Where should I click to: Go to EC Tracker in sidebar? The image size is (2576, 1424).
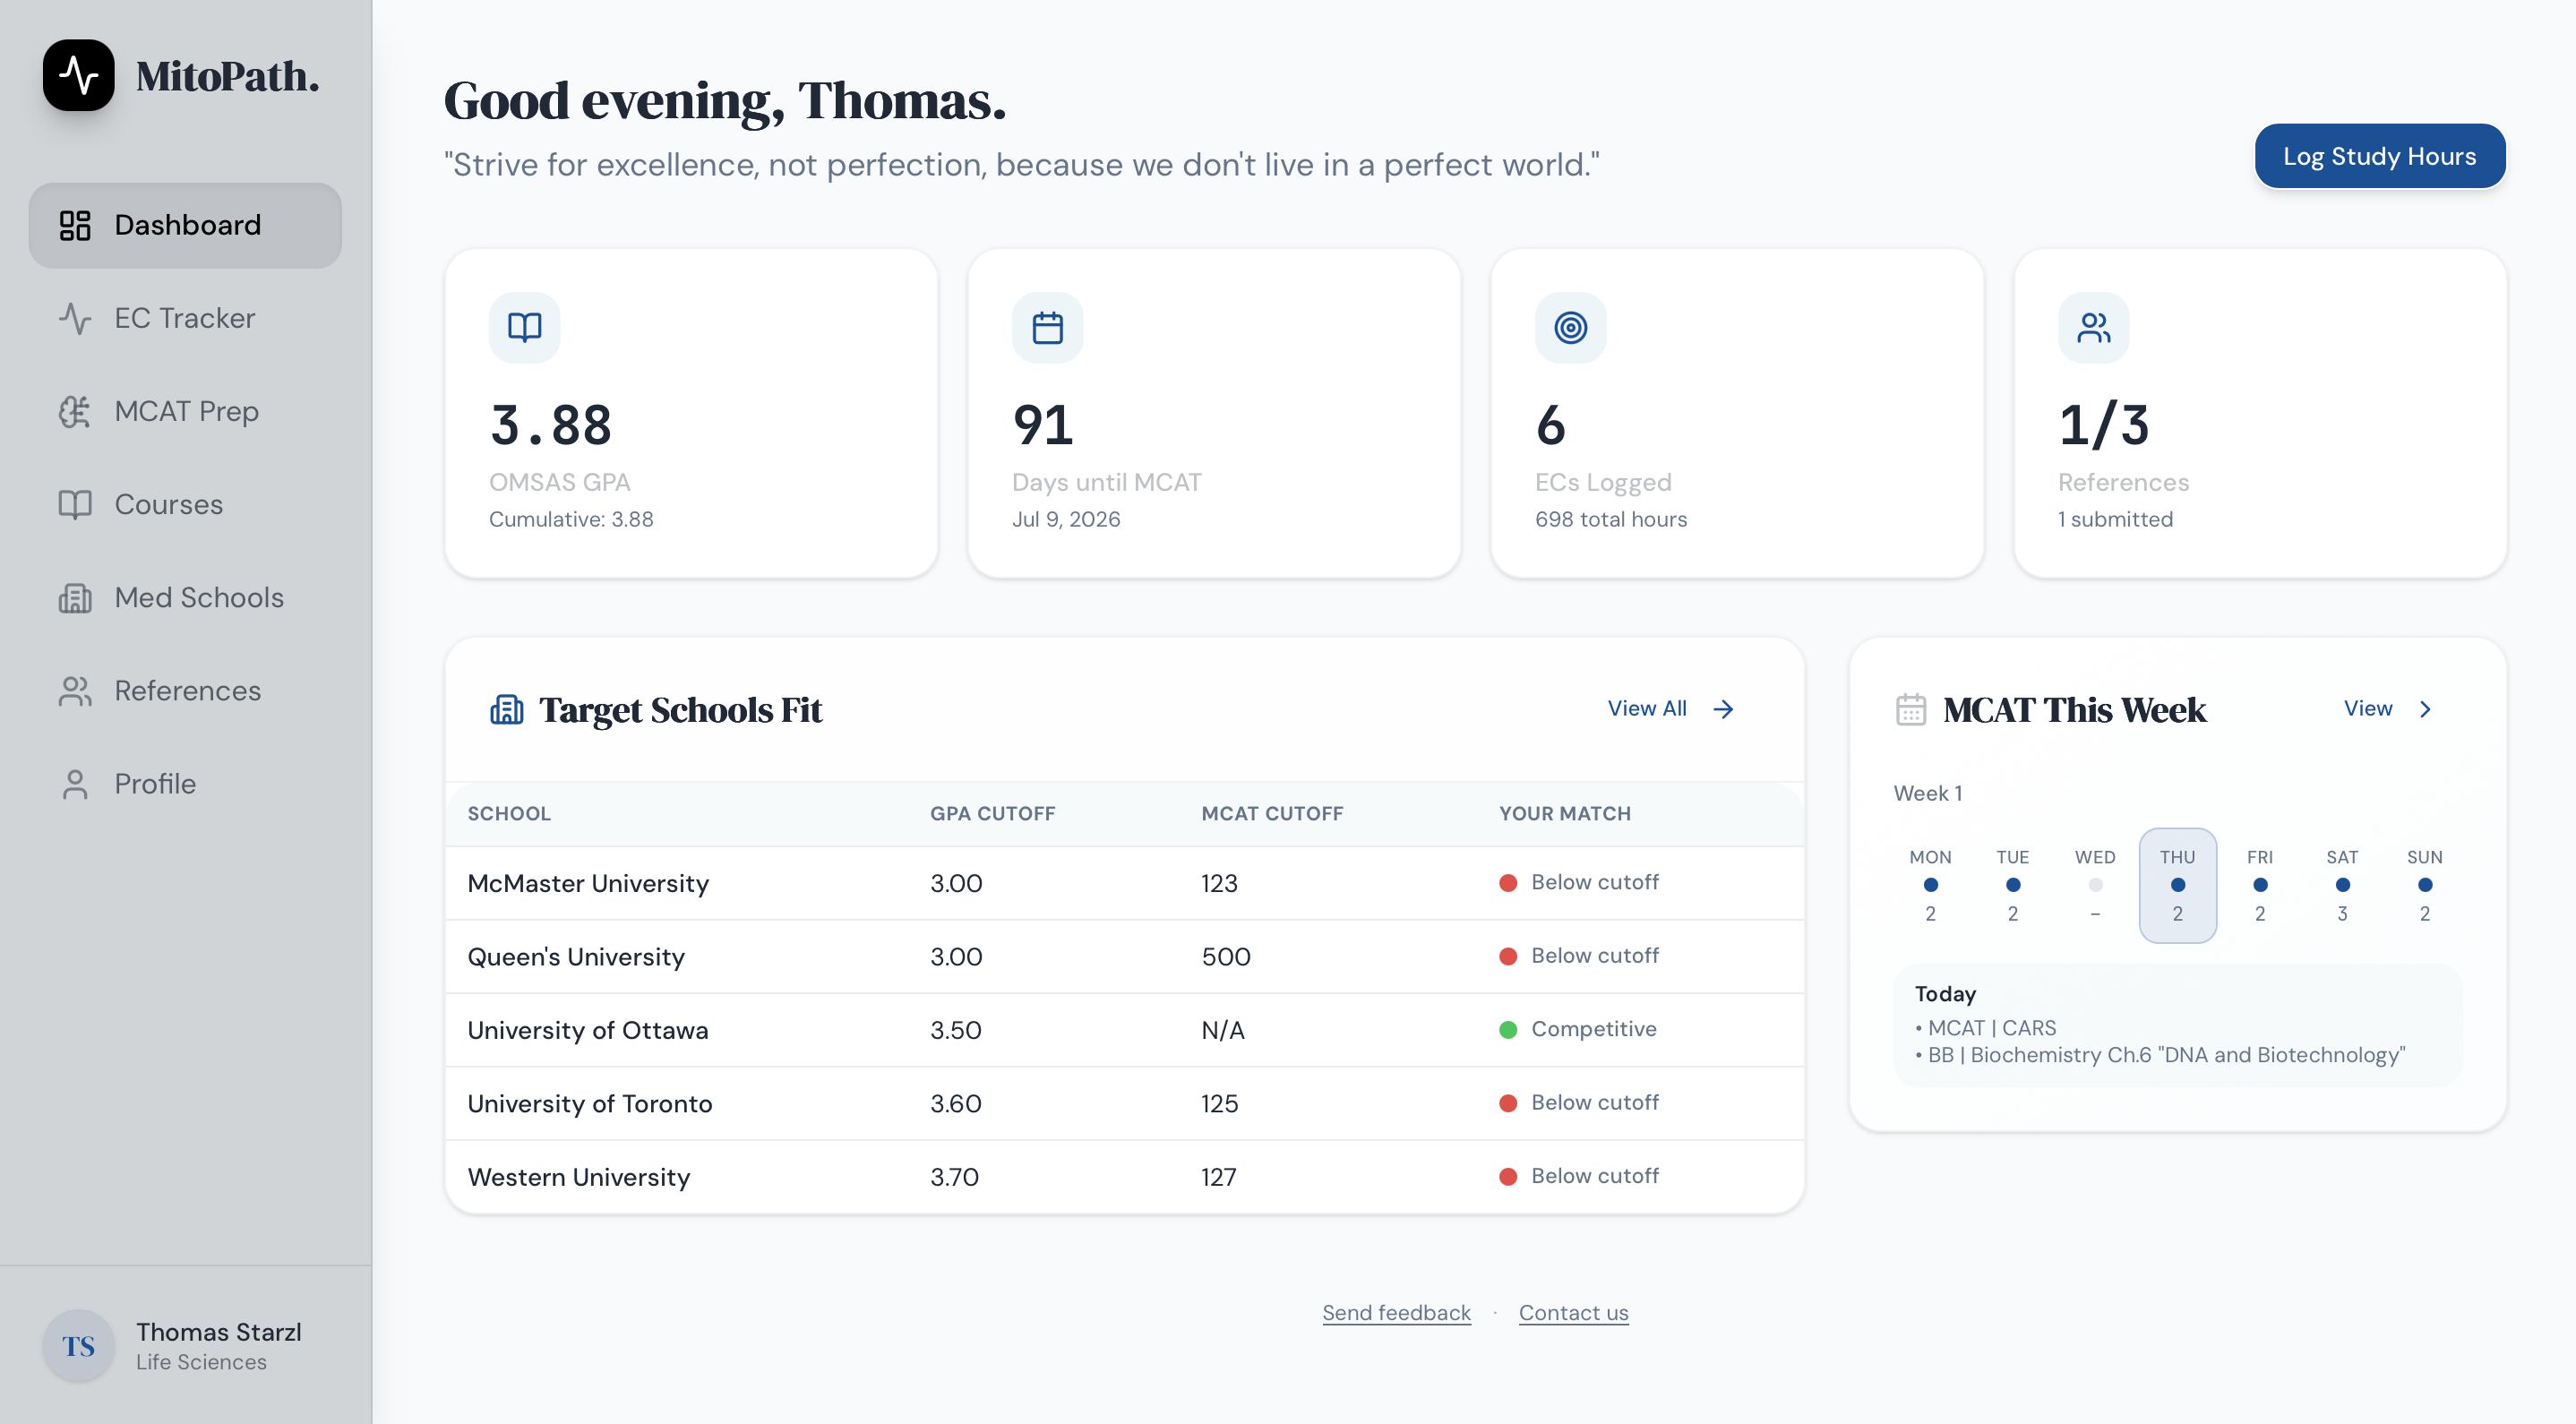185,318
